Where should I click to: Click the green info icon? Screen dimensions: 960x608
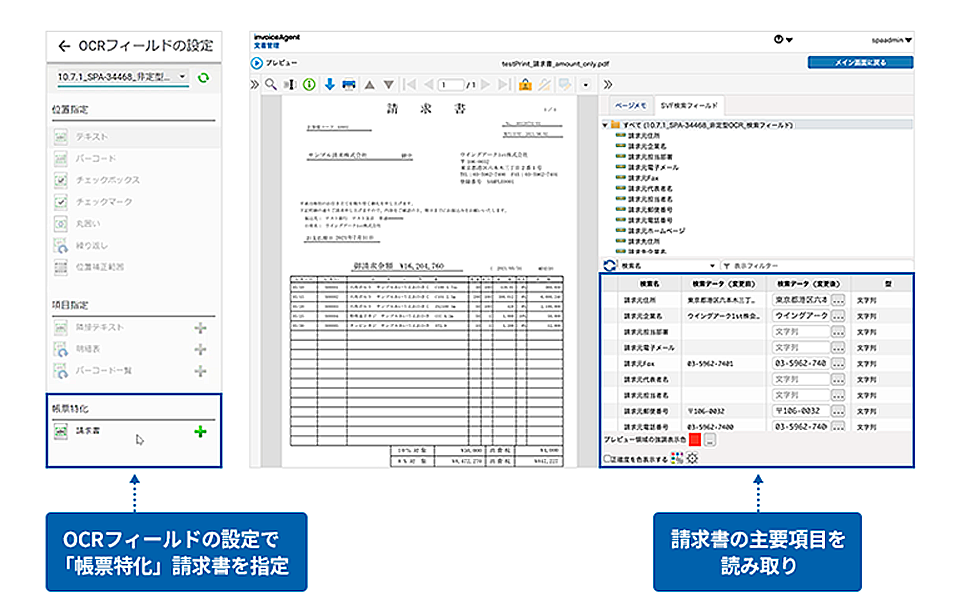[310, 85]
